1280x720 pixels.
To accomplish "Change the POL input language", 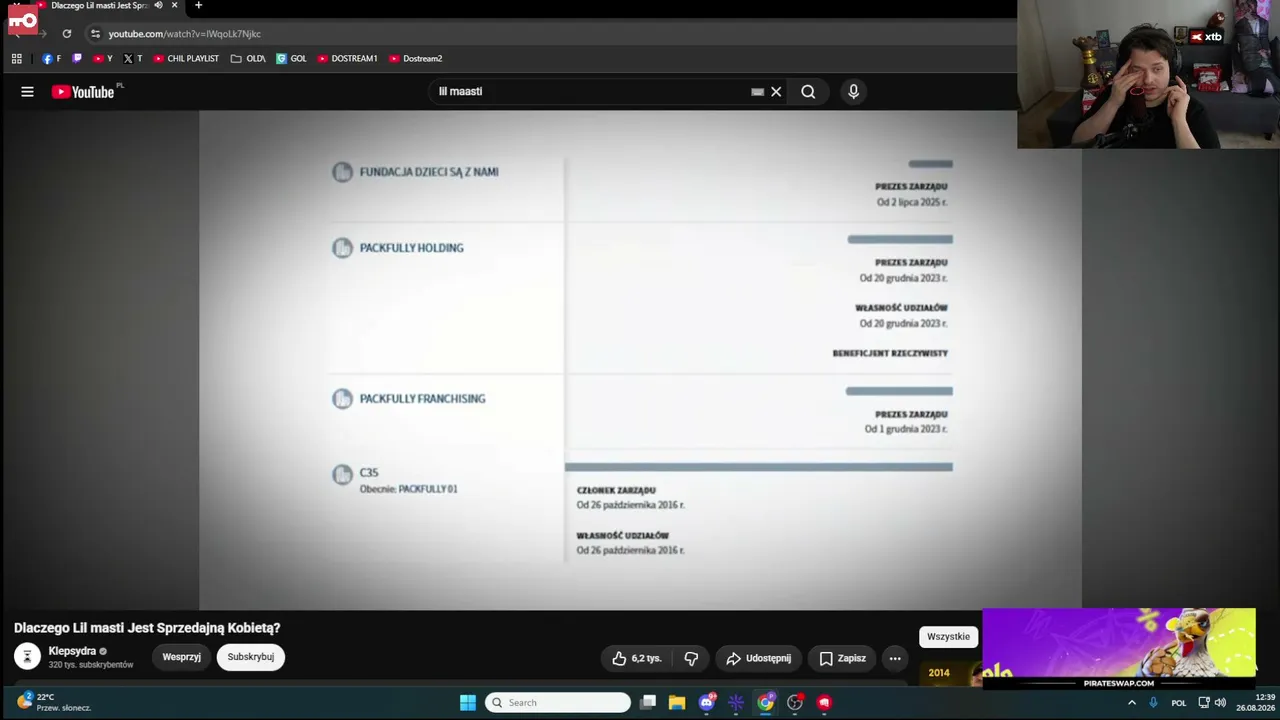I will (1179, 703).
